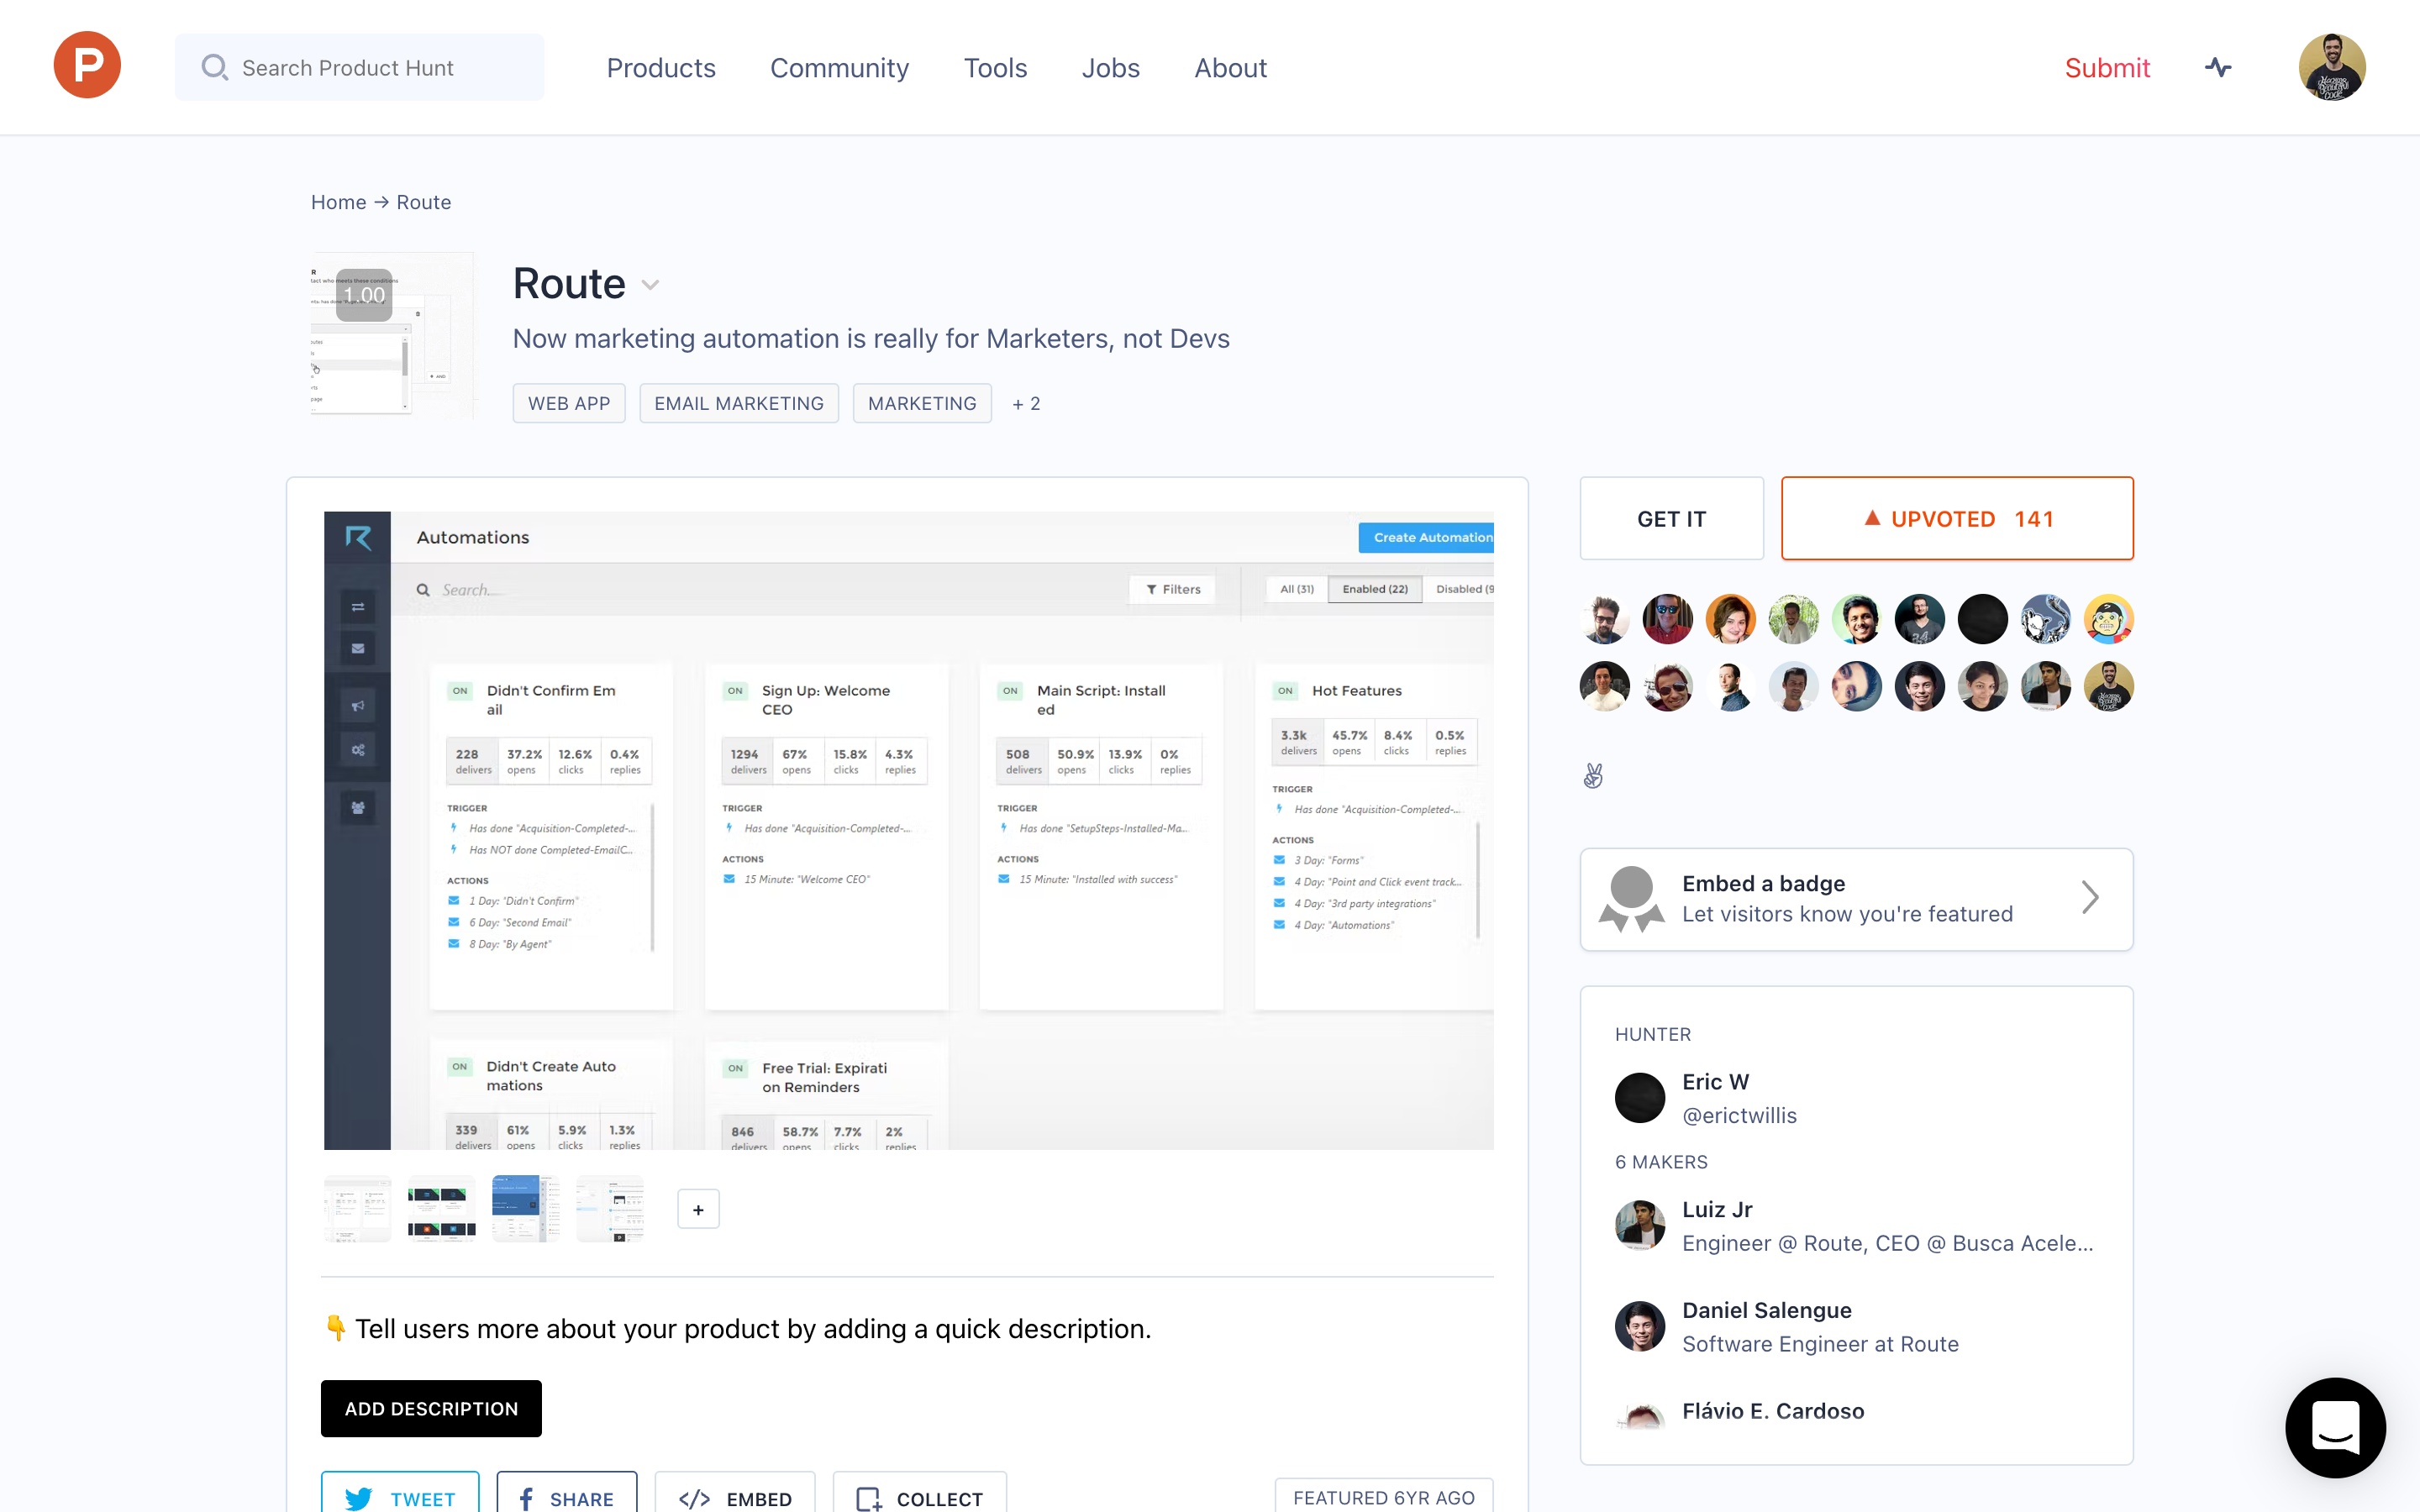Image resolution: width=2420 pixels, height=1512 pixels.
Task: Go to Home breadcrumb
Action: pyautogui.click(x=338, y=202)
